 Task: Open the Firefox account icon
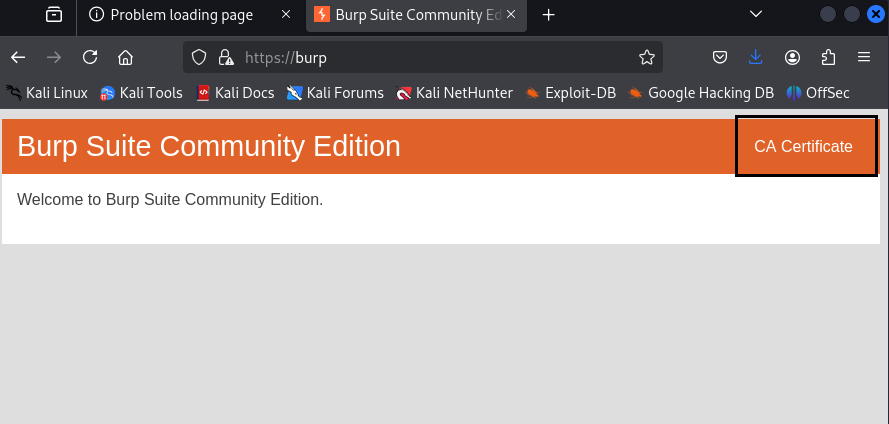point(792,57)
